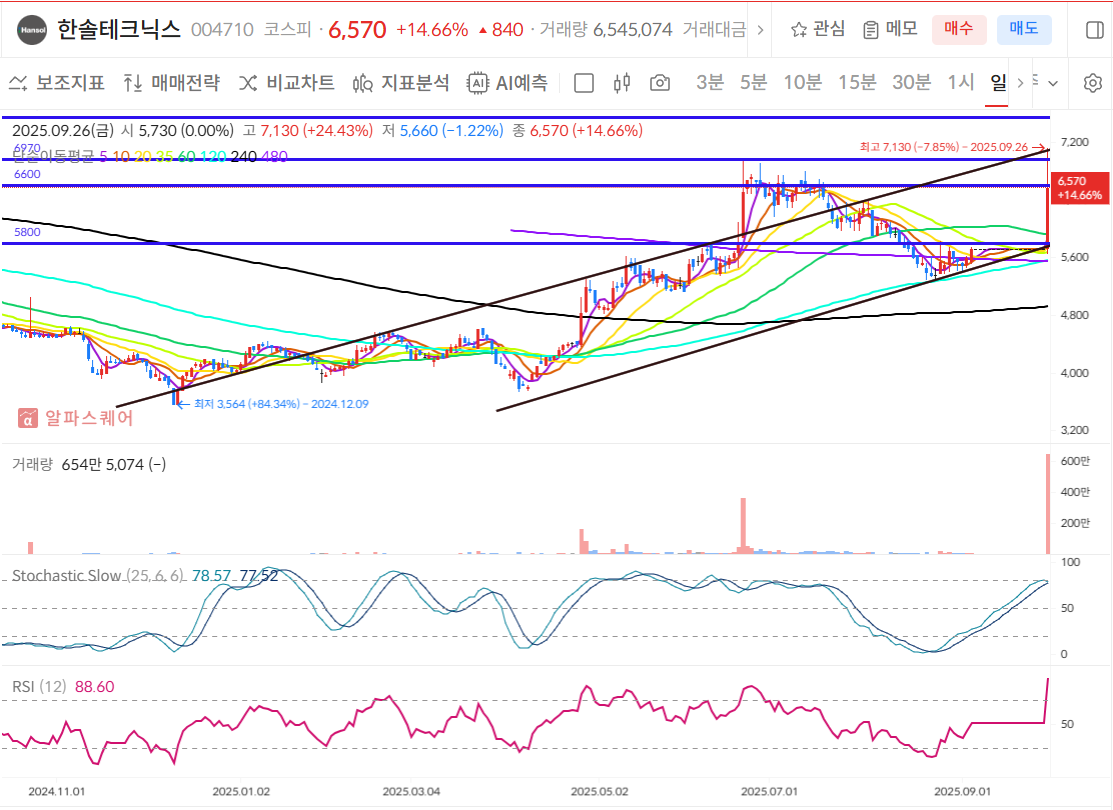Open 매매전략 trading strategy menu
Screen dimensions: 1113x810
pyautogui.click(x=171, y=83)
